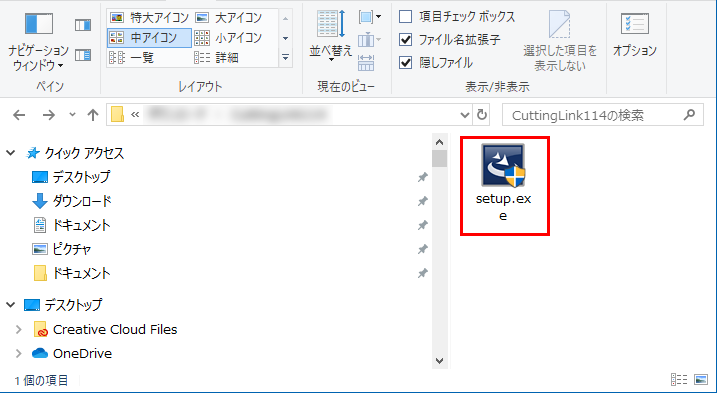Expand Creative Cloud Files node
The image size is (717, 393).
19,329
